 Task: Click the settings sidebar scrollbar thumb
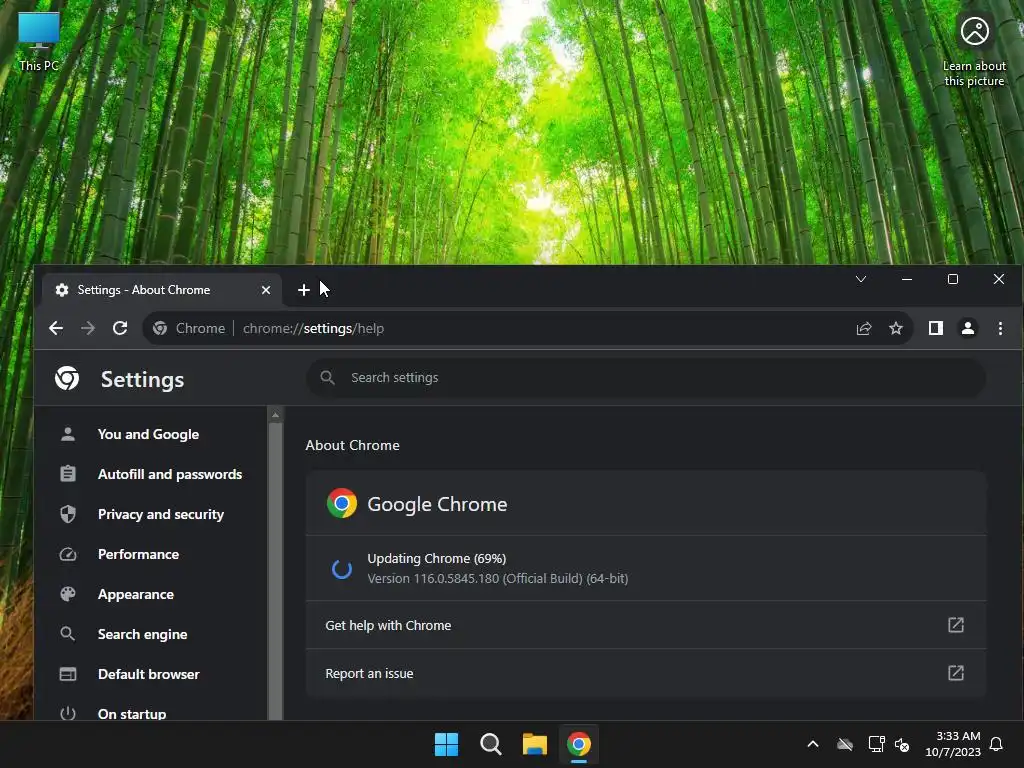(x=276, y=571)
